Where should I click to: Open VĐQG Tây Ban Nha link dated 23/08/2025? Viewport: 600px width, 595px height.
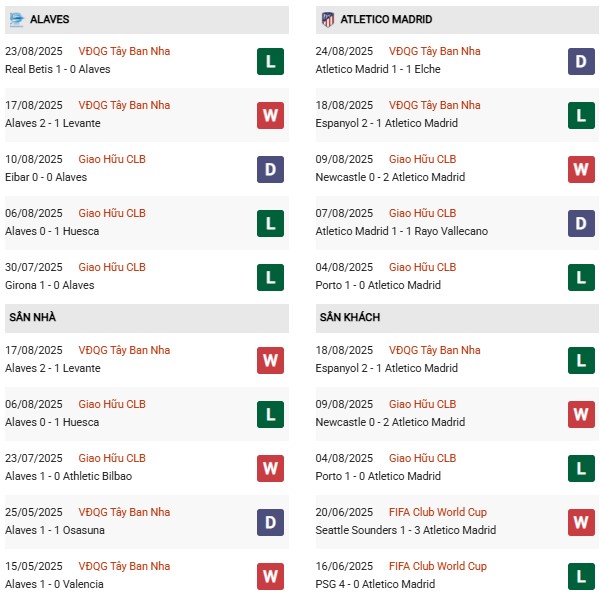[124, 51]
